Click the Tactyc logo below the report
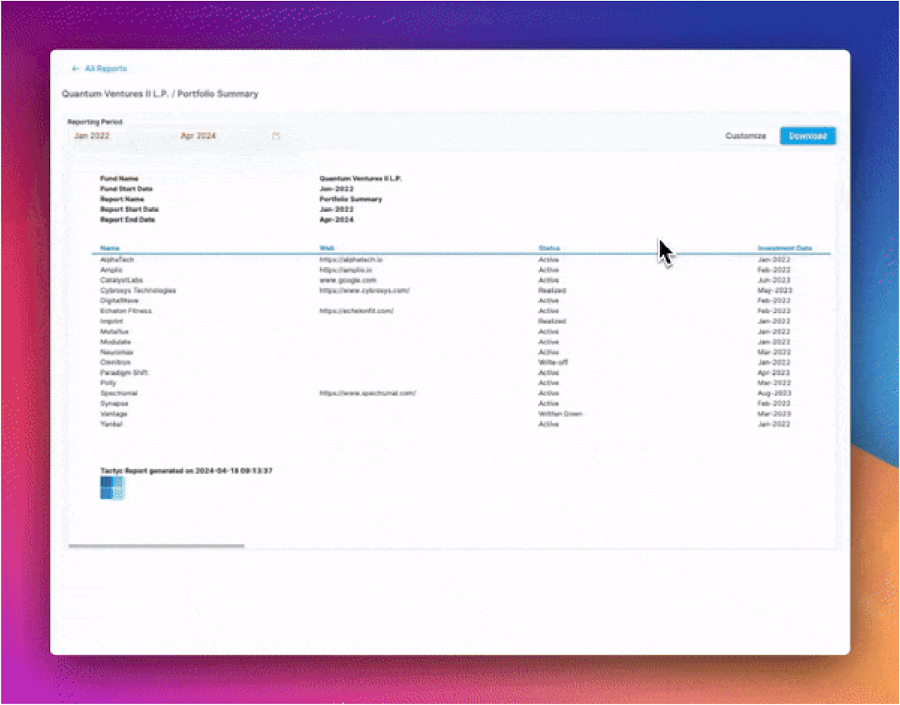The image size is (900, 705). [x=112, y=488]
